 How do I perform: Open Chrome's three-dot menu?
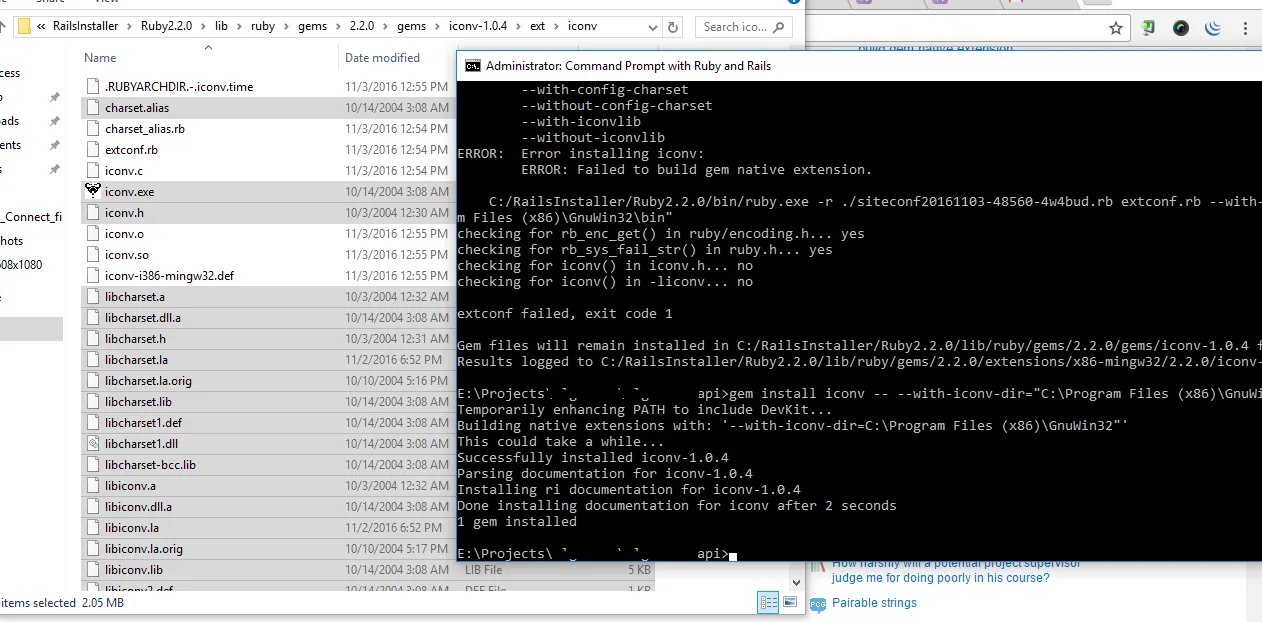(1243, 28)
